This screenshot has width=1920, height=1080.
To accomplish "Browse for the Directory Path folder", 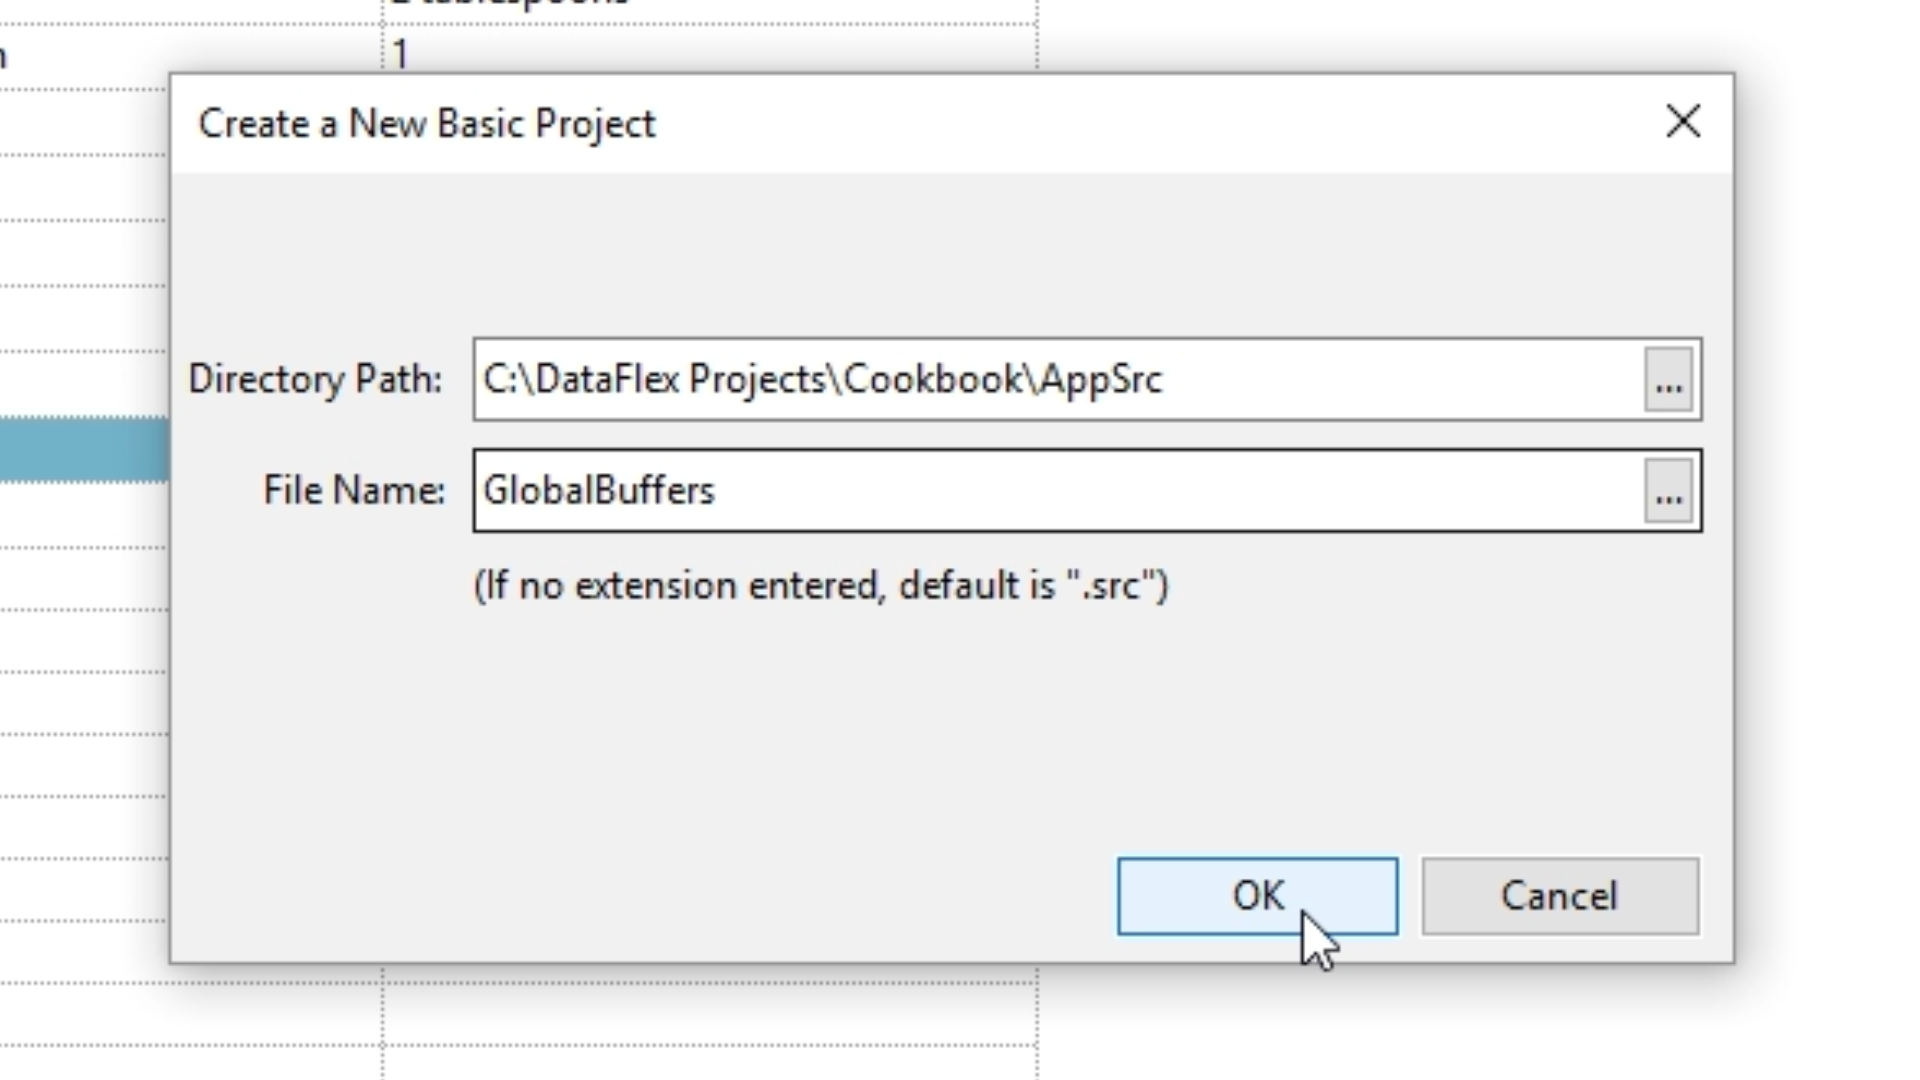I will [1668, 380].
